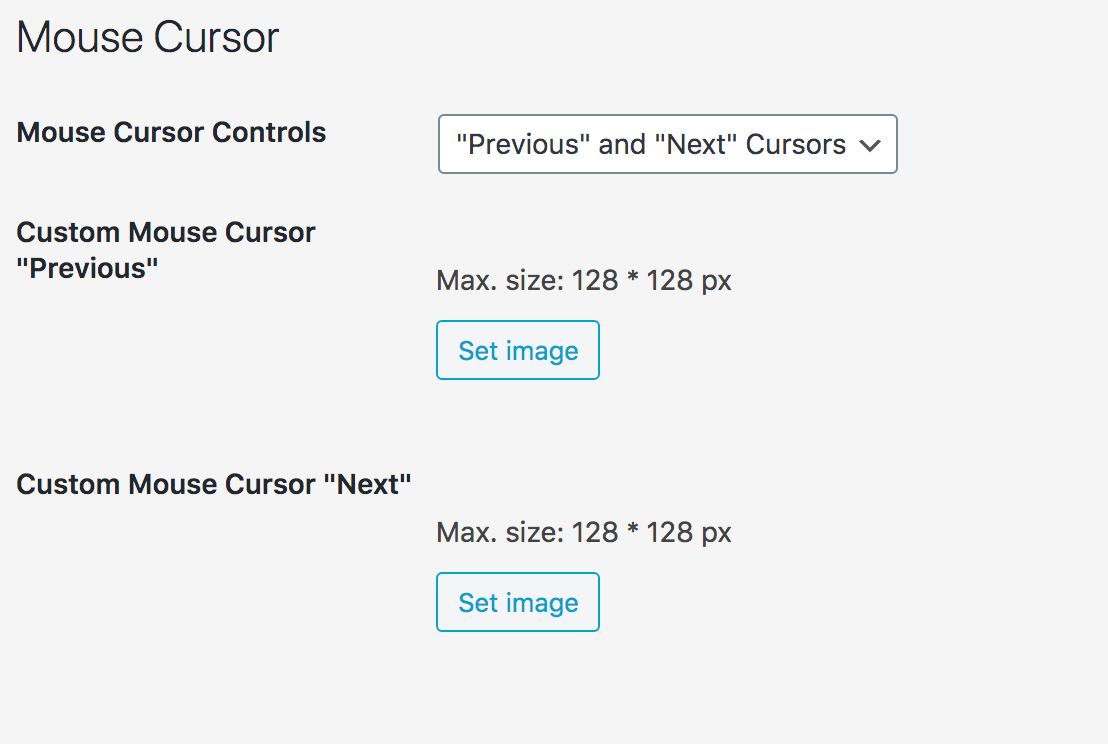This screenshot has width=1108, height=744.
Task: Choose a next cursor image via Set image
Action: pyautogui.click(x=518, y=602)
